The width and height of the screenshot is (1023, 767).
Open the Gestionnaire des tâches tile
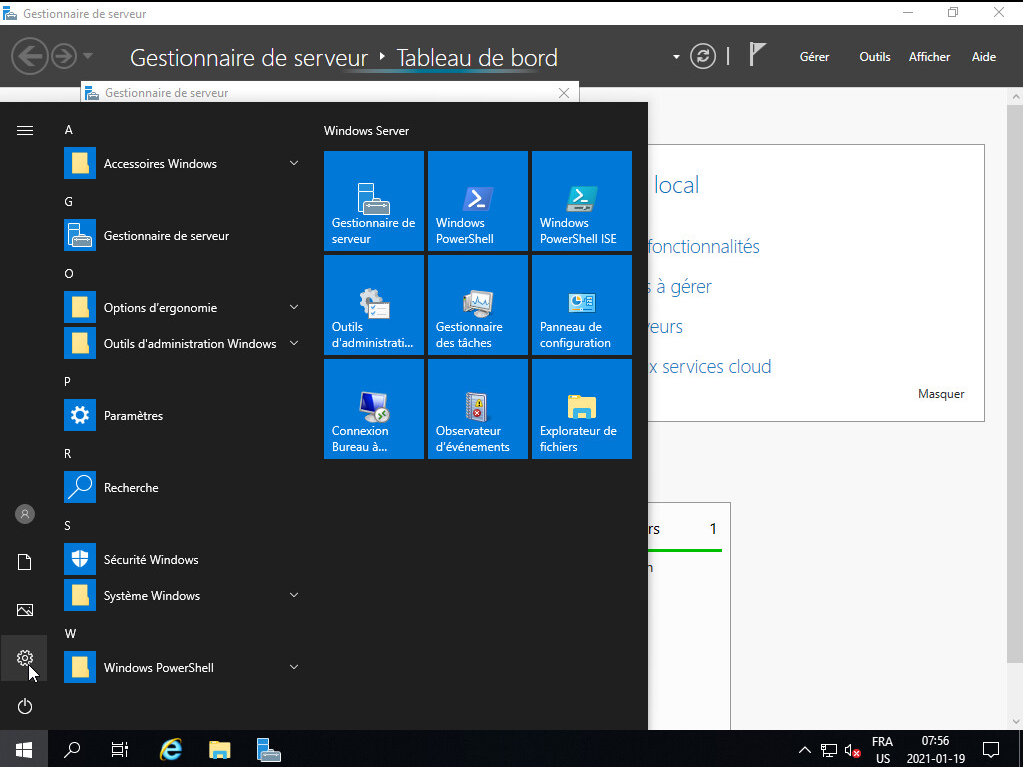[477, 305]
